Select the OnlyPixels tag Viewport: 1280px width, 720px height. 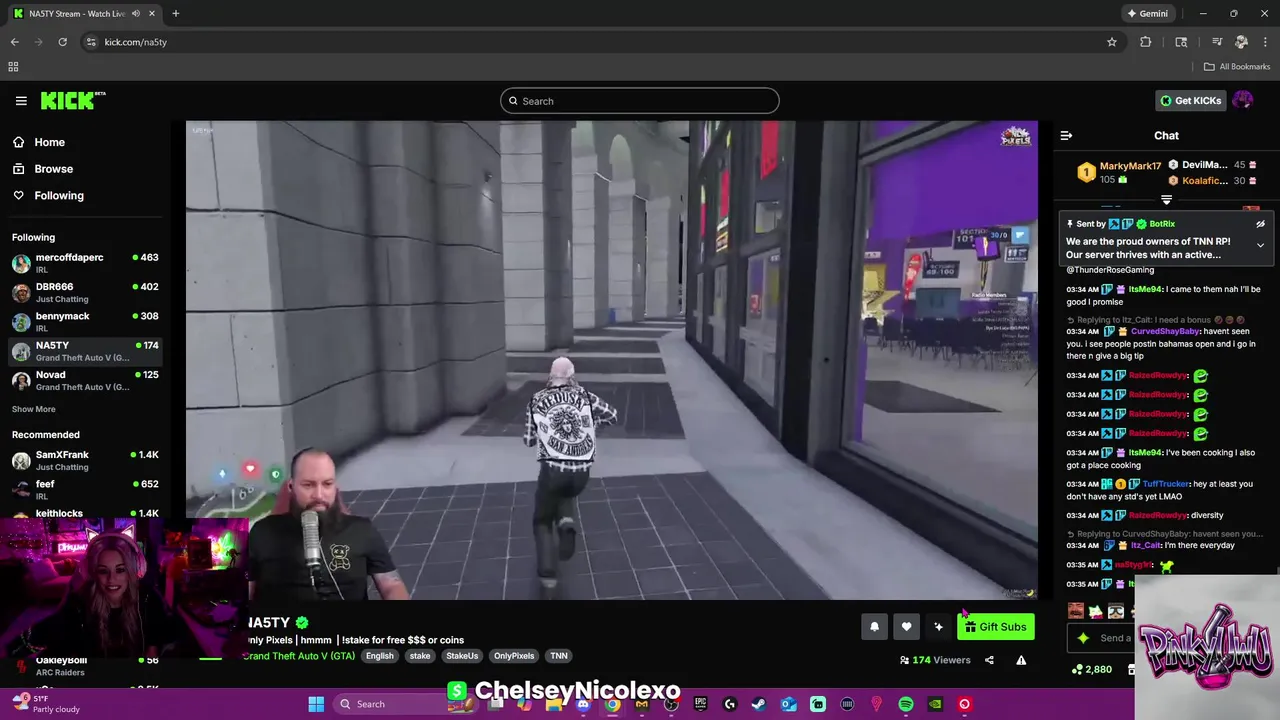click(x=514, y=656)
